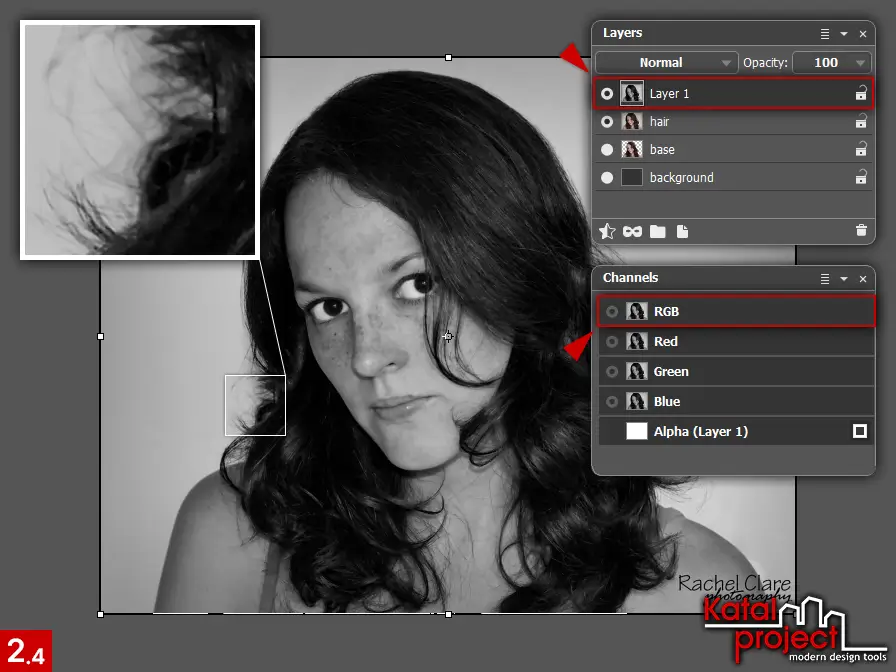Open the Channels panel hamburger menu

pos(824,279)
